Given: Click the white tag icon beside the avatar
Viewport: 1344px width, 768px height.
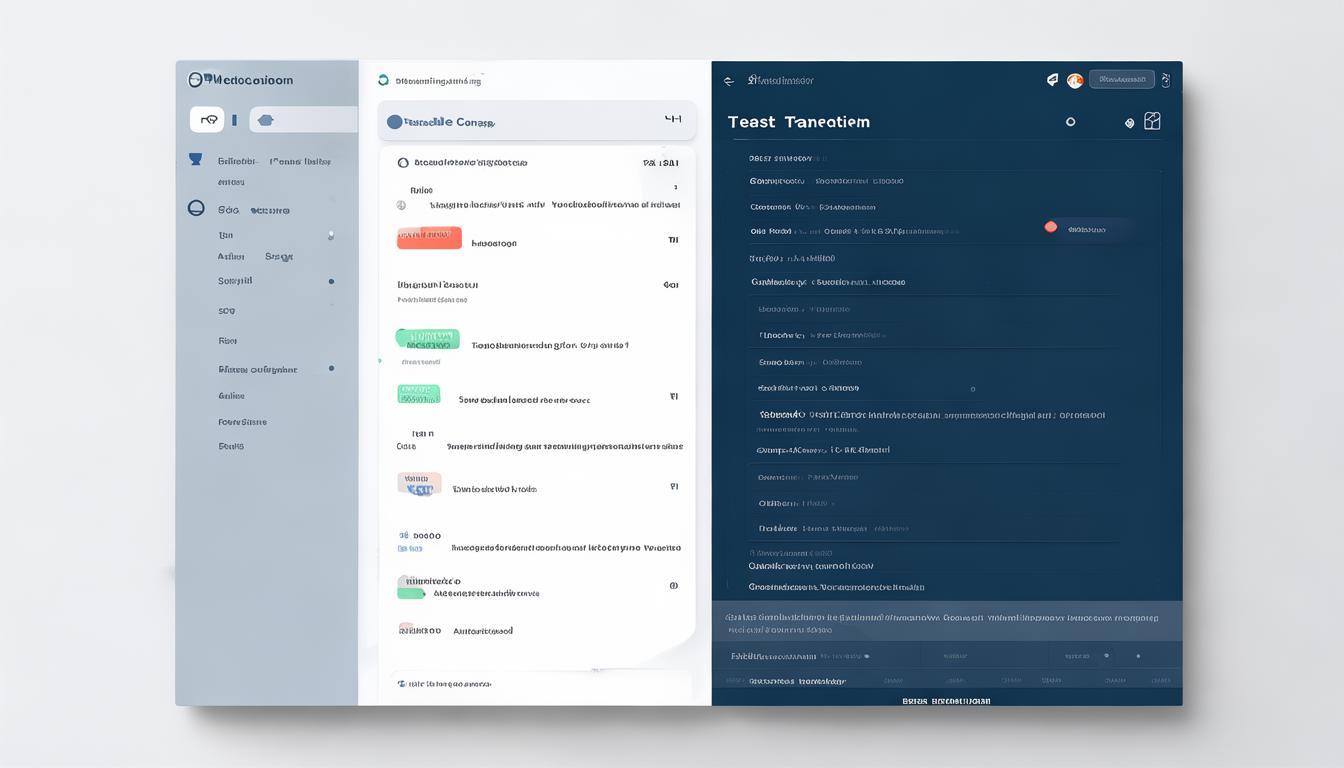Looking at the screenshot, I should 1052,79.
